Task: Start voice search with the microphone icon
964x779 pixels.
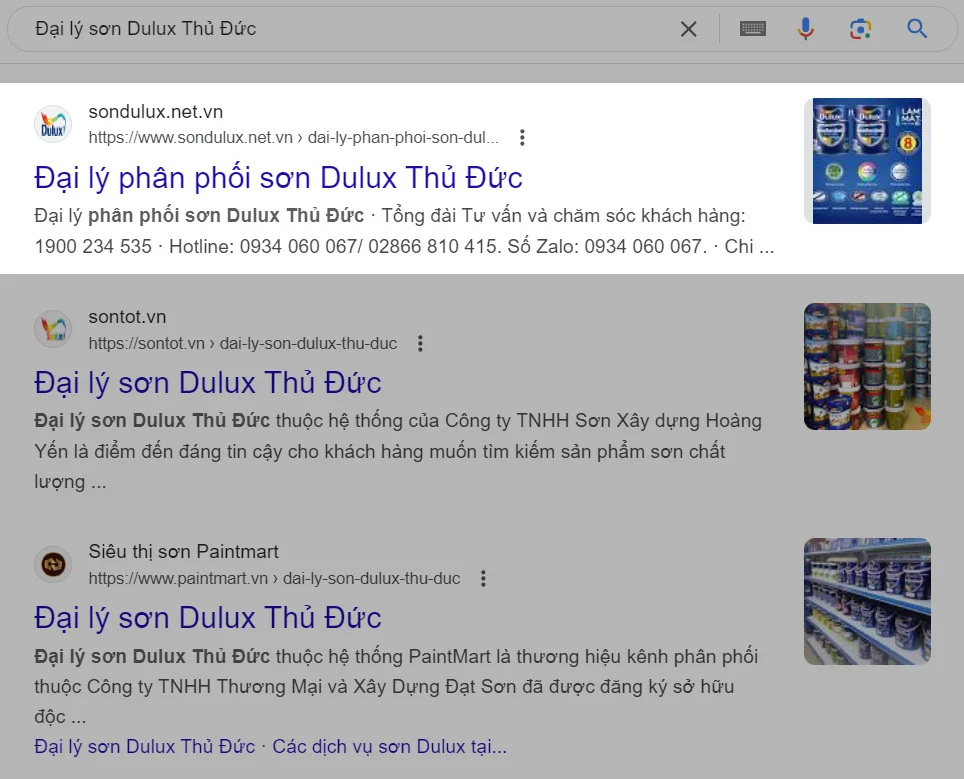Action: click(x=805, y=29)
